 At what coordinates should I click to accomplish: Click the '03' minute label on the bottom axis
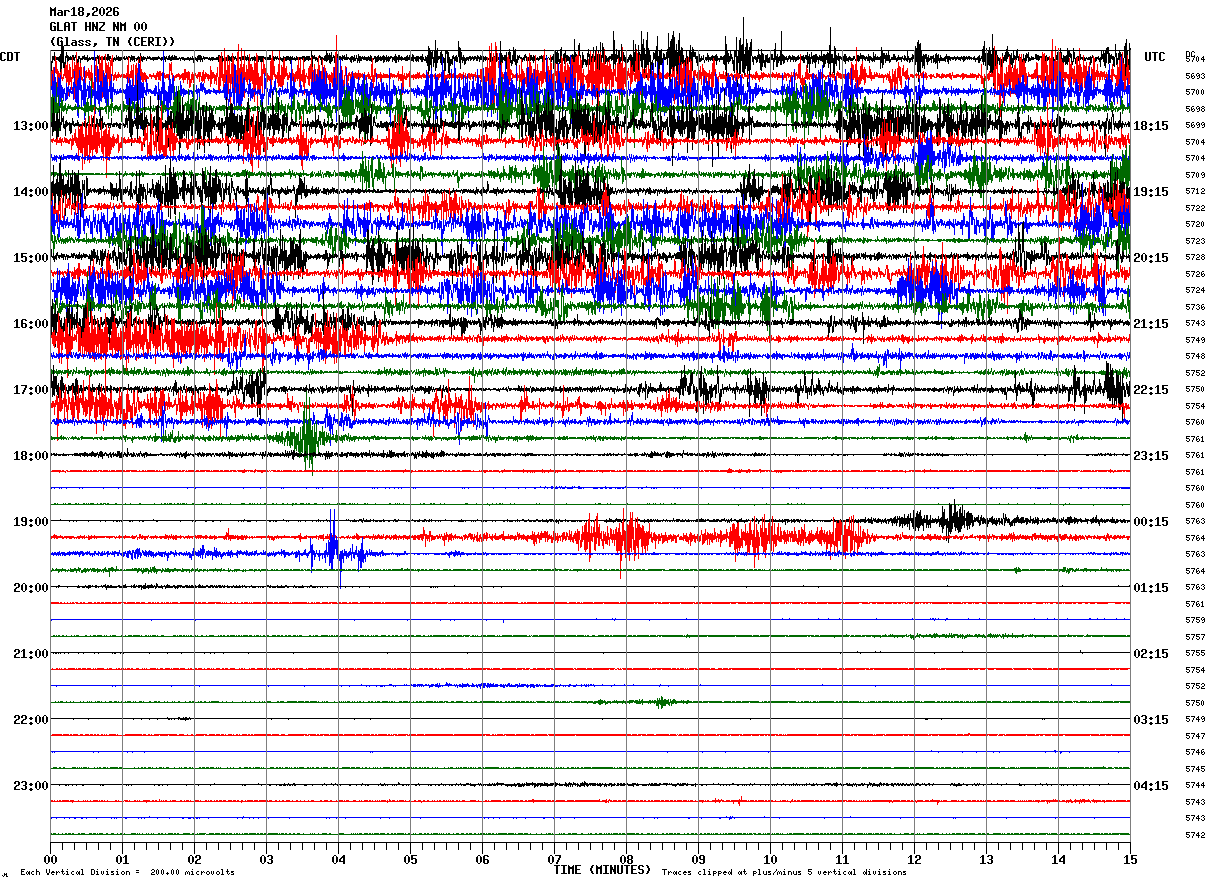(x=266, y=859)
